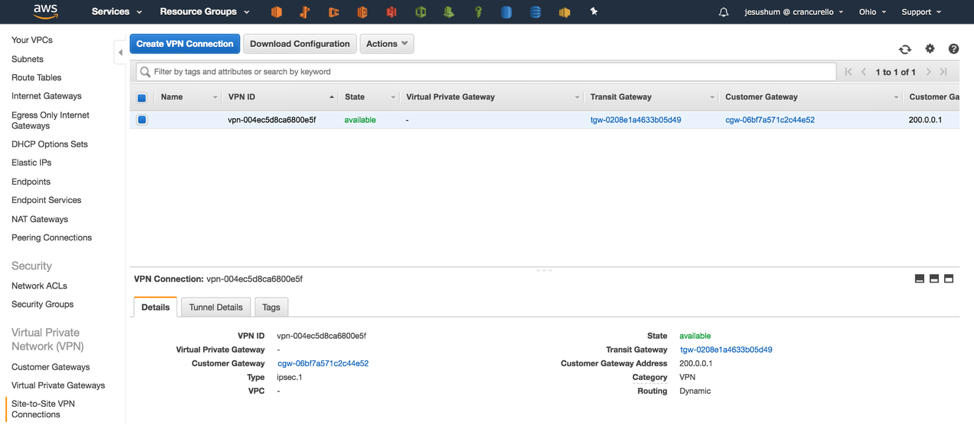Open Peering Connections in sidebar

tap(52, 238)
